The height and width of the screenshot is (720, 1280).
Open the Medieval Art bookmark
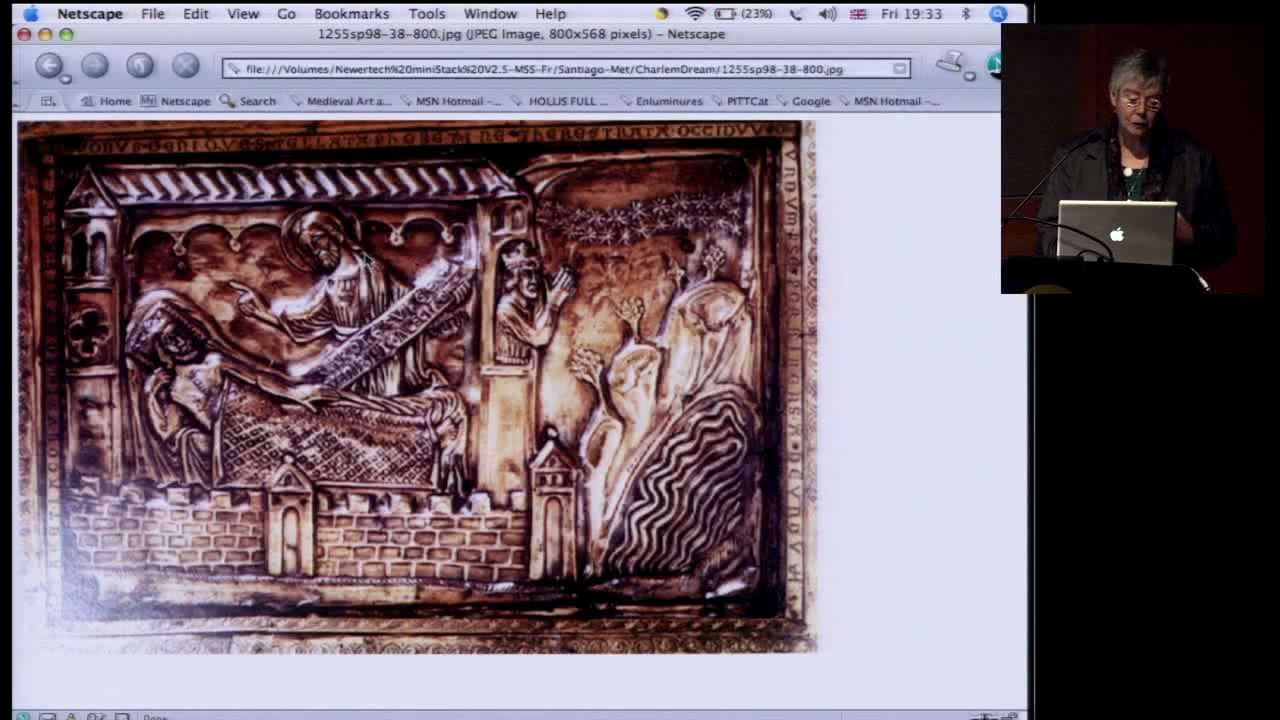[340, 101]
